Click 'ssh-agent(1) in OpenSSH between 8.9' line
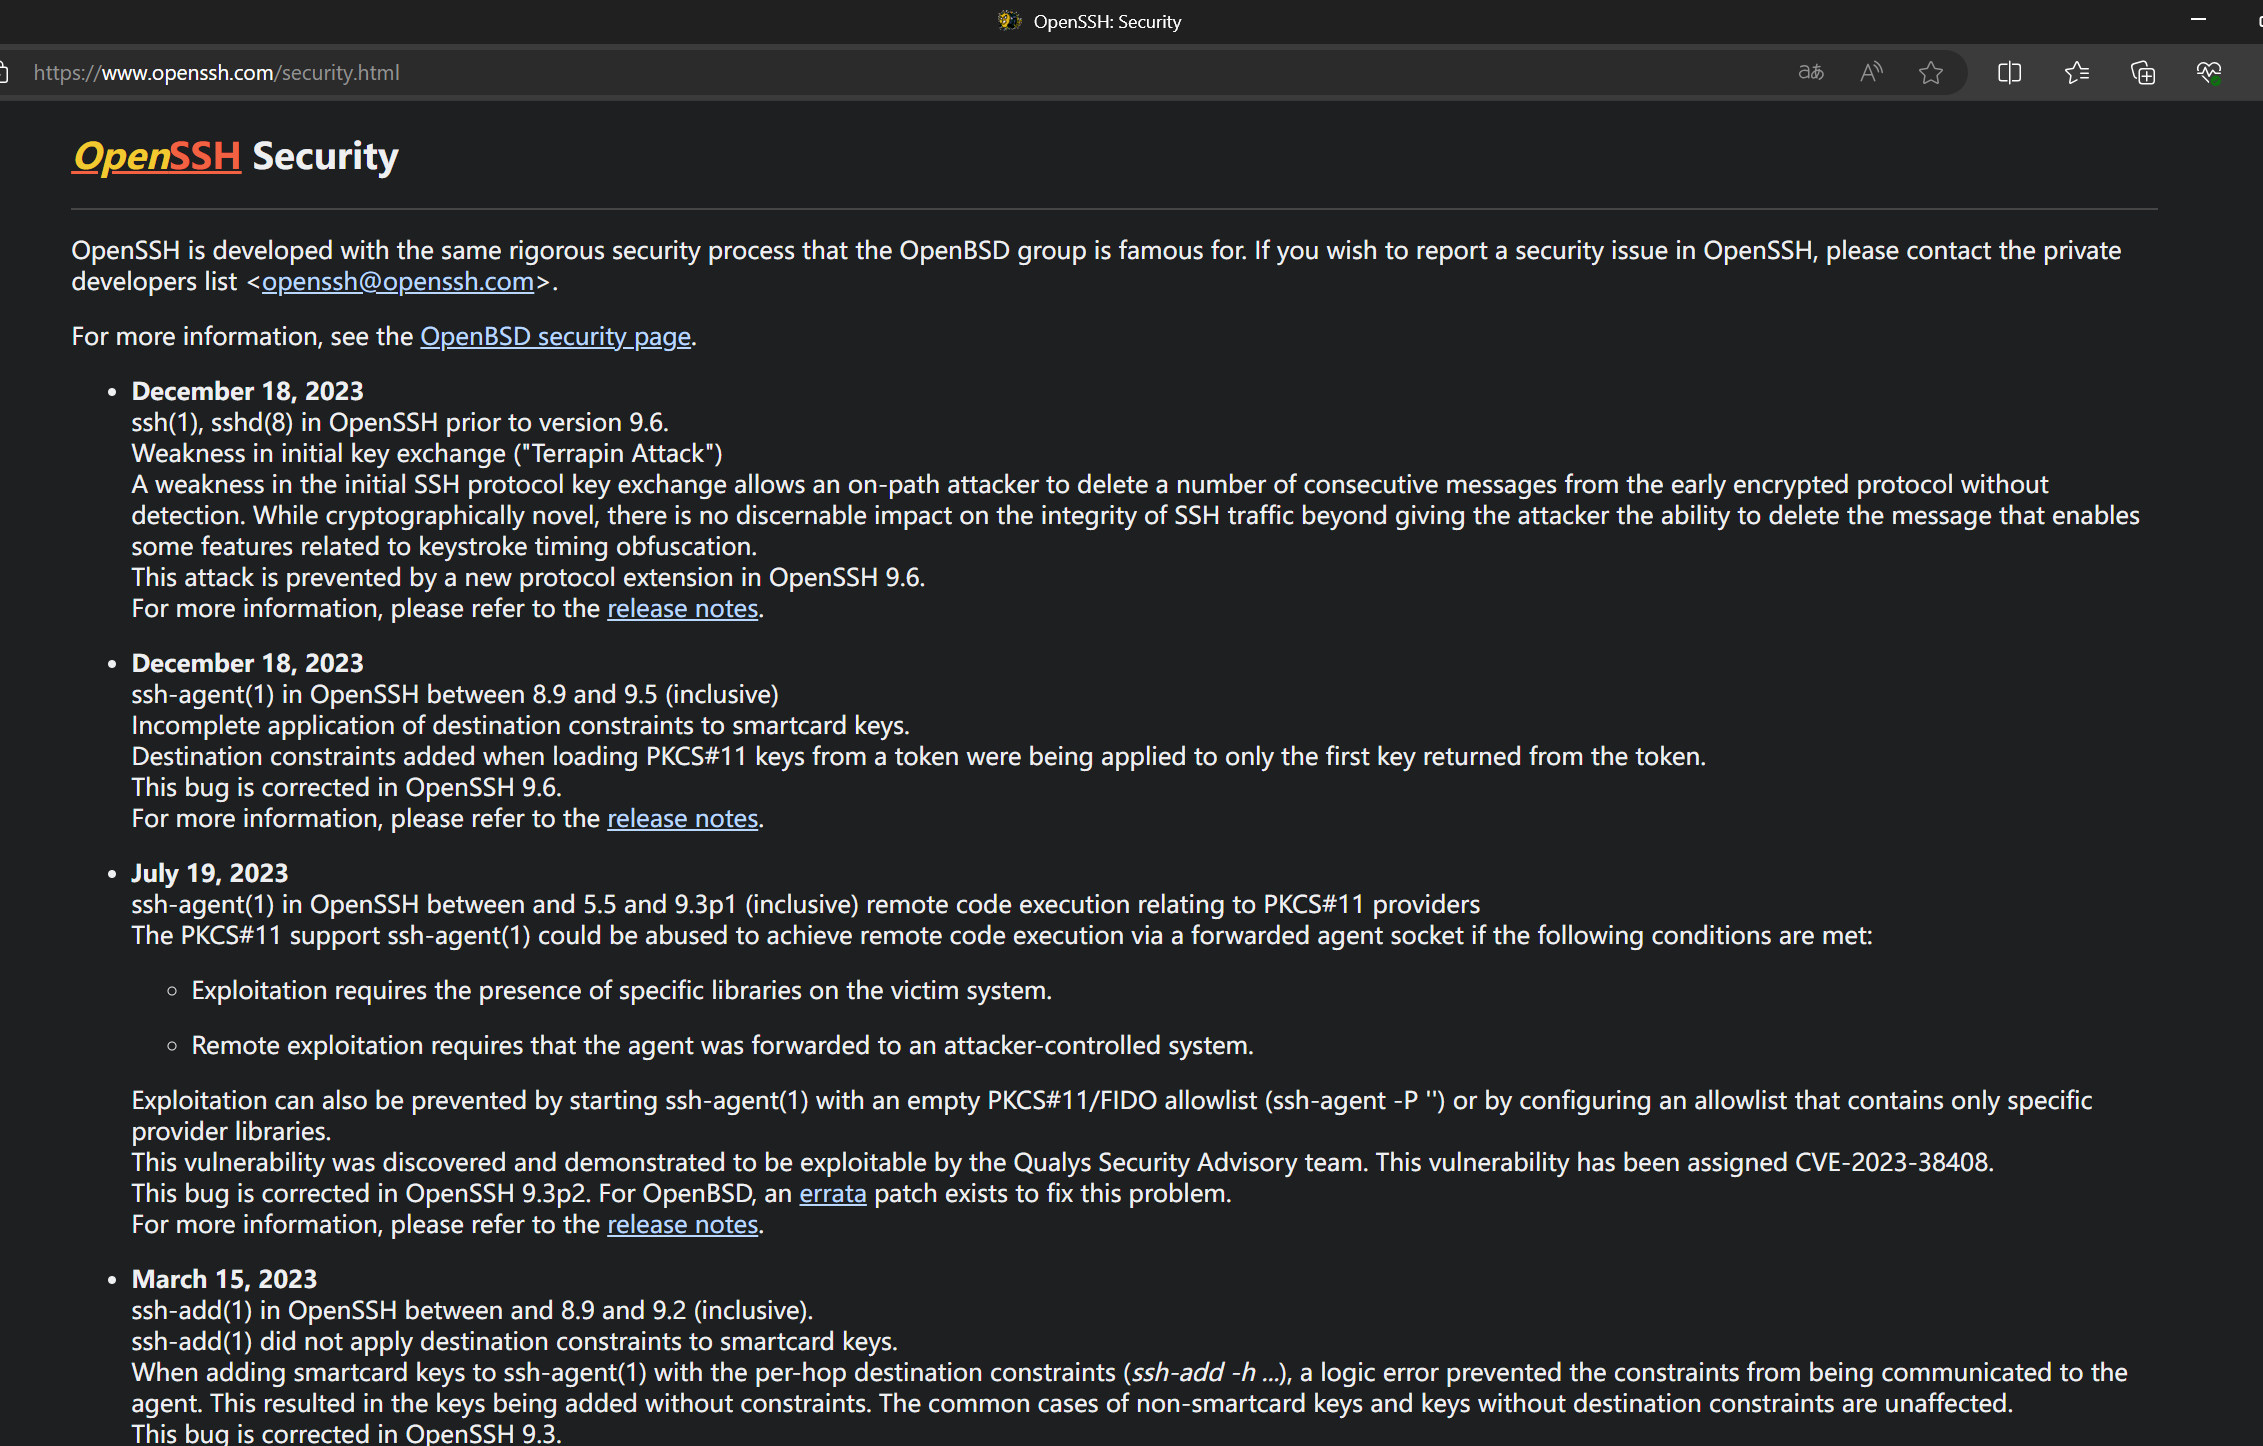 click(x=455, y=694)
